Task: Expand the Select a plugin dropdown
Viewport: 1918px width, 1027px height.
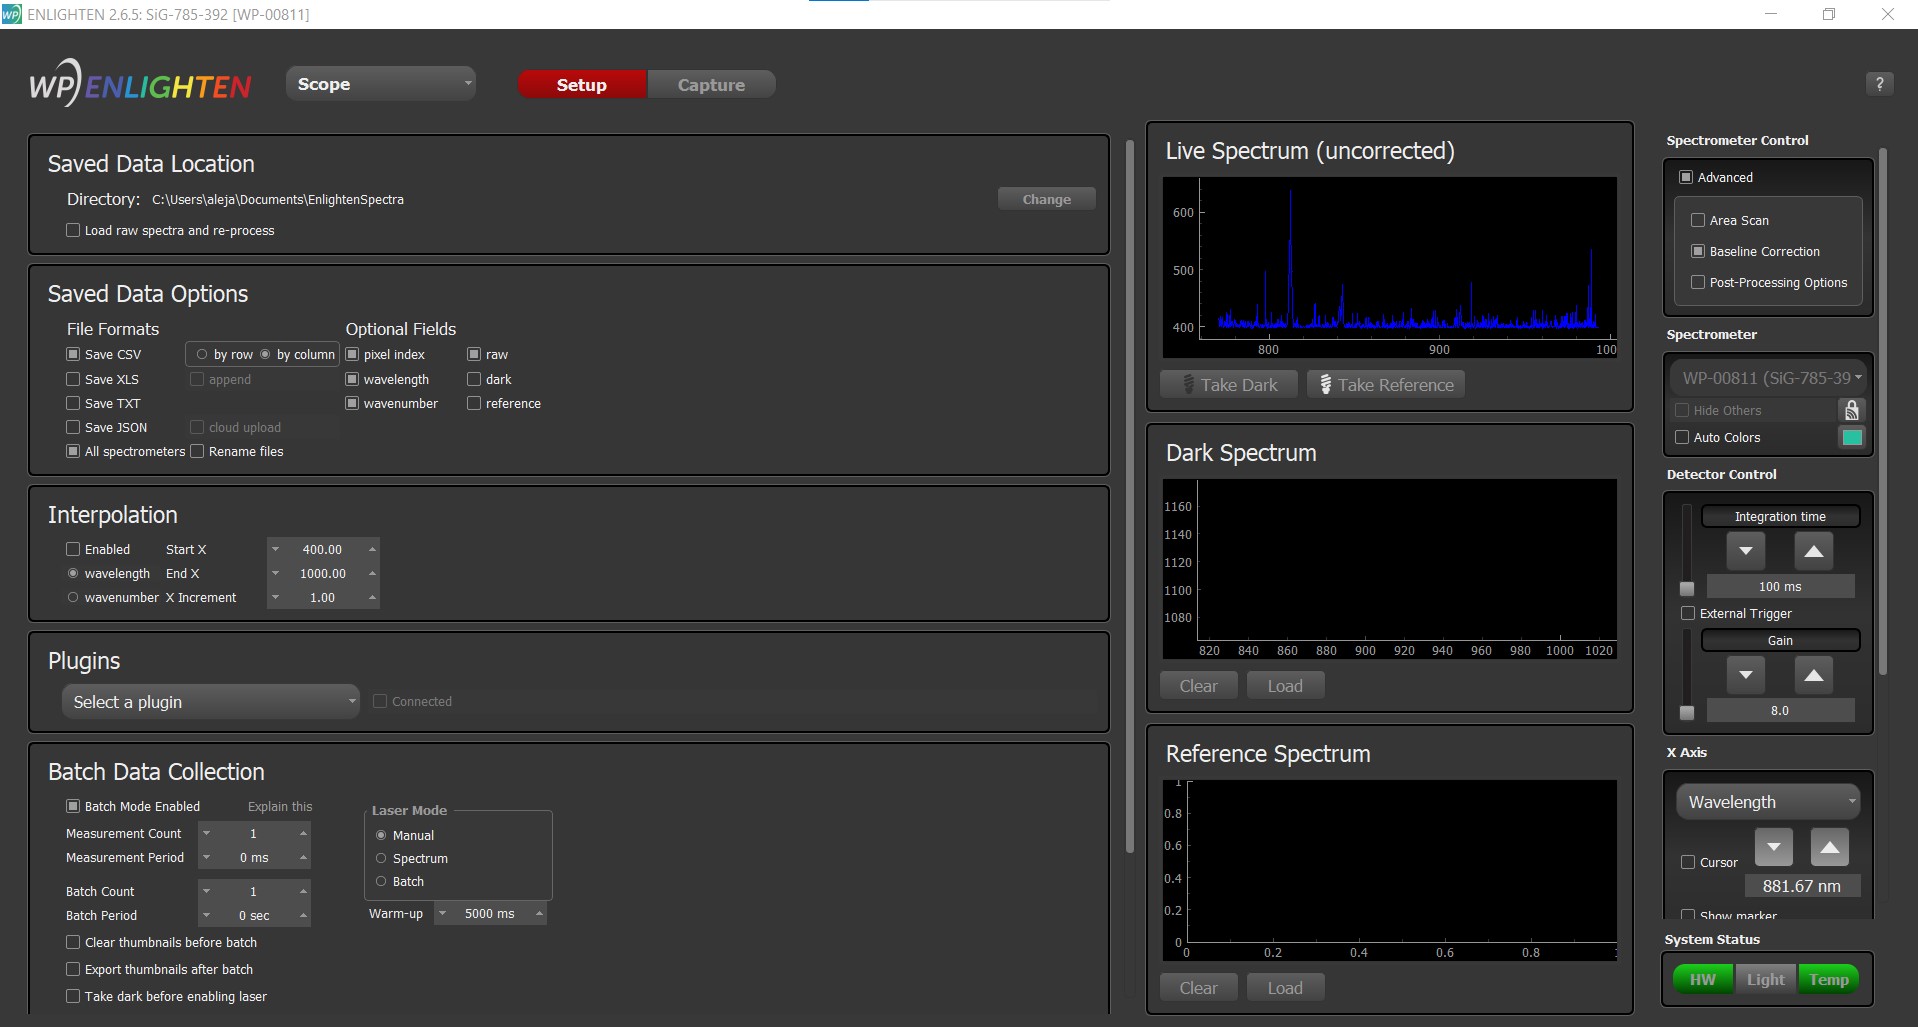Action: coord(210,702)
